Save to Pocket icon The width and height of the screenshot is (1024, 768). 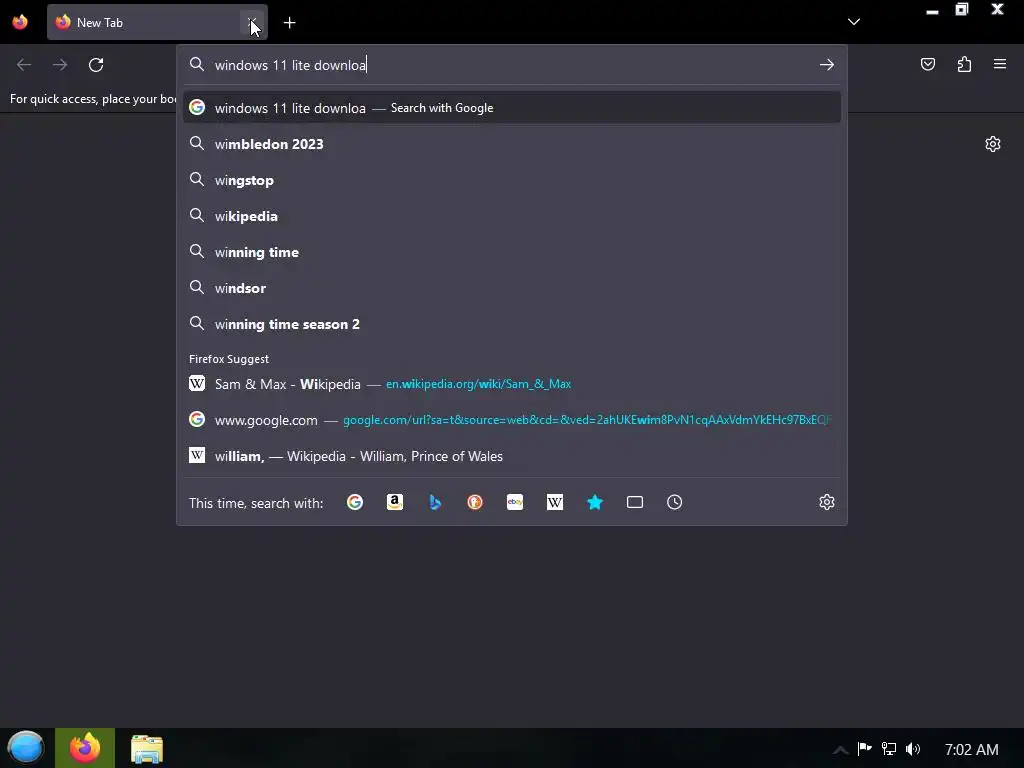928,64
